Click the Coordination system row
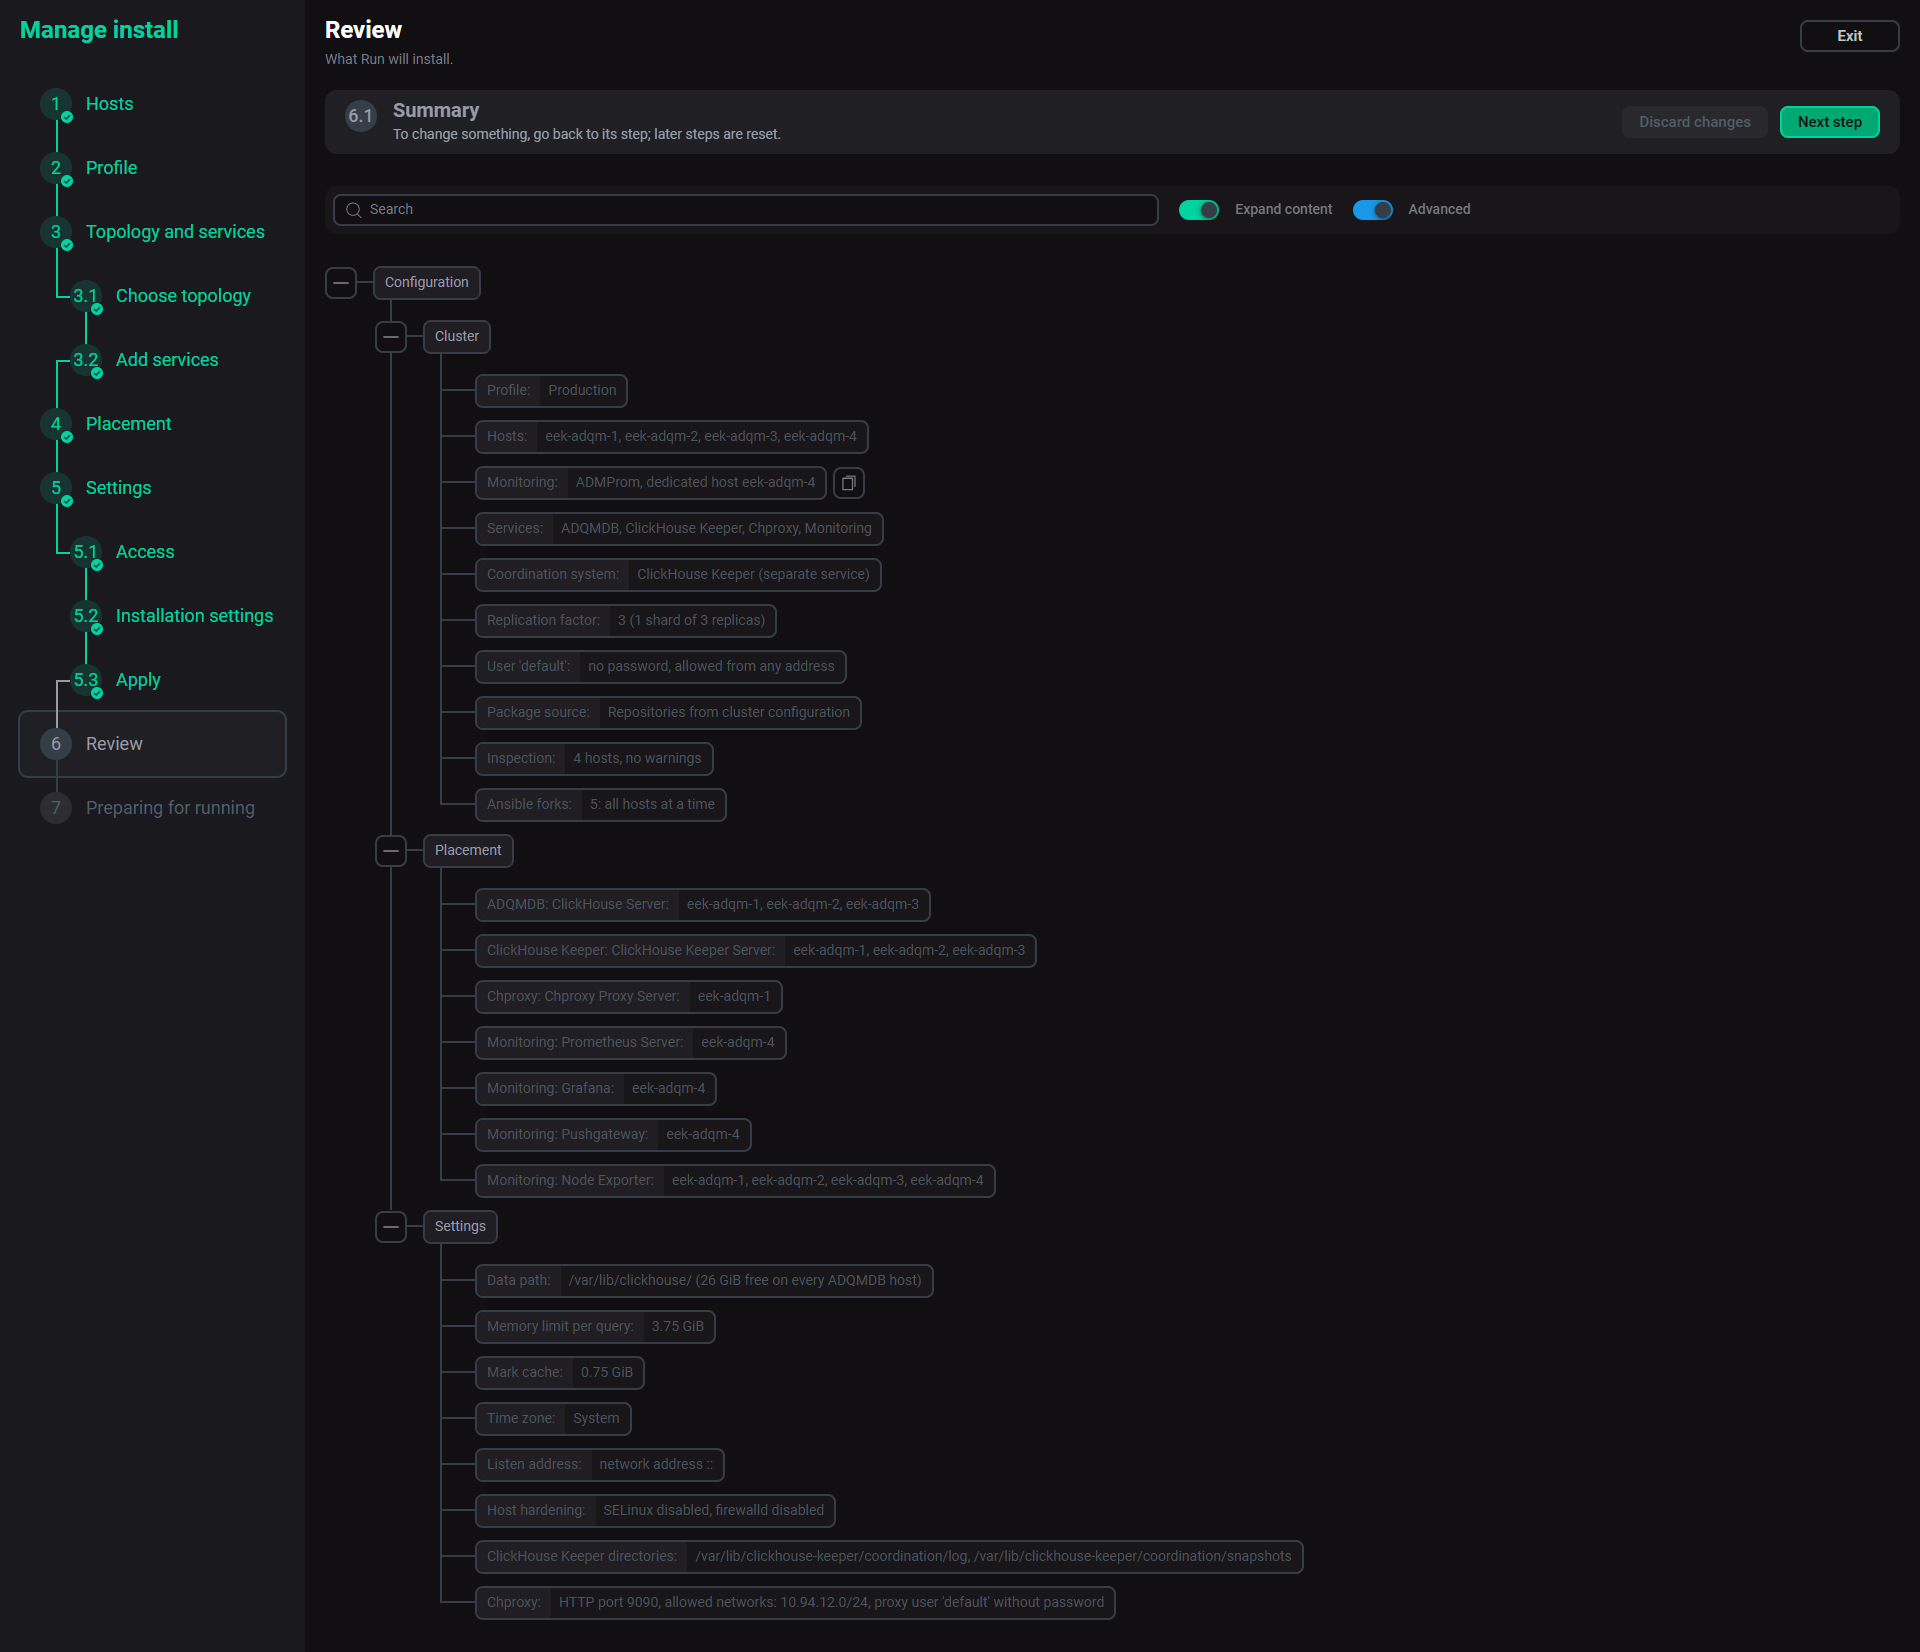The width and height of the screenshot is (1920, 1652). point(678,575)
